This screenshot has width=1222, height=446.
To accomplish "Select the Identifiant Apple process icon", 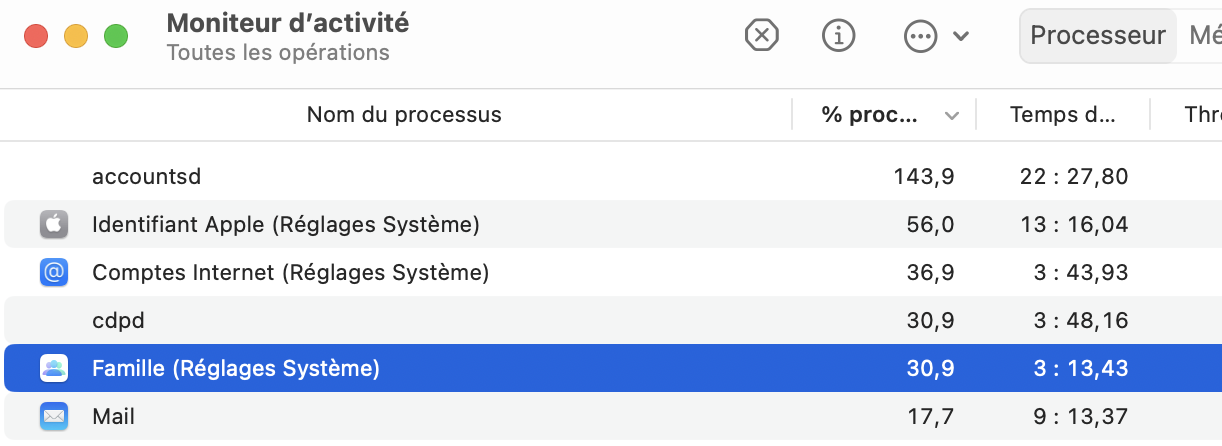I will pos(54,225).
